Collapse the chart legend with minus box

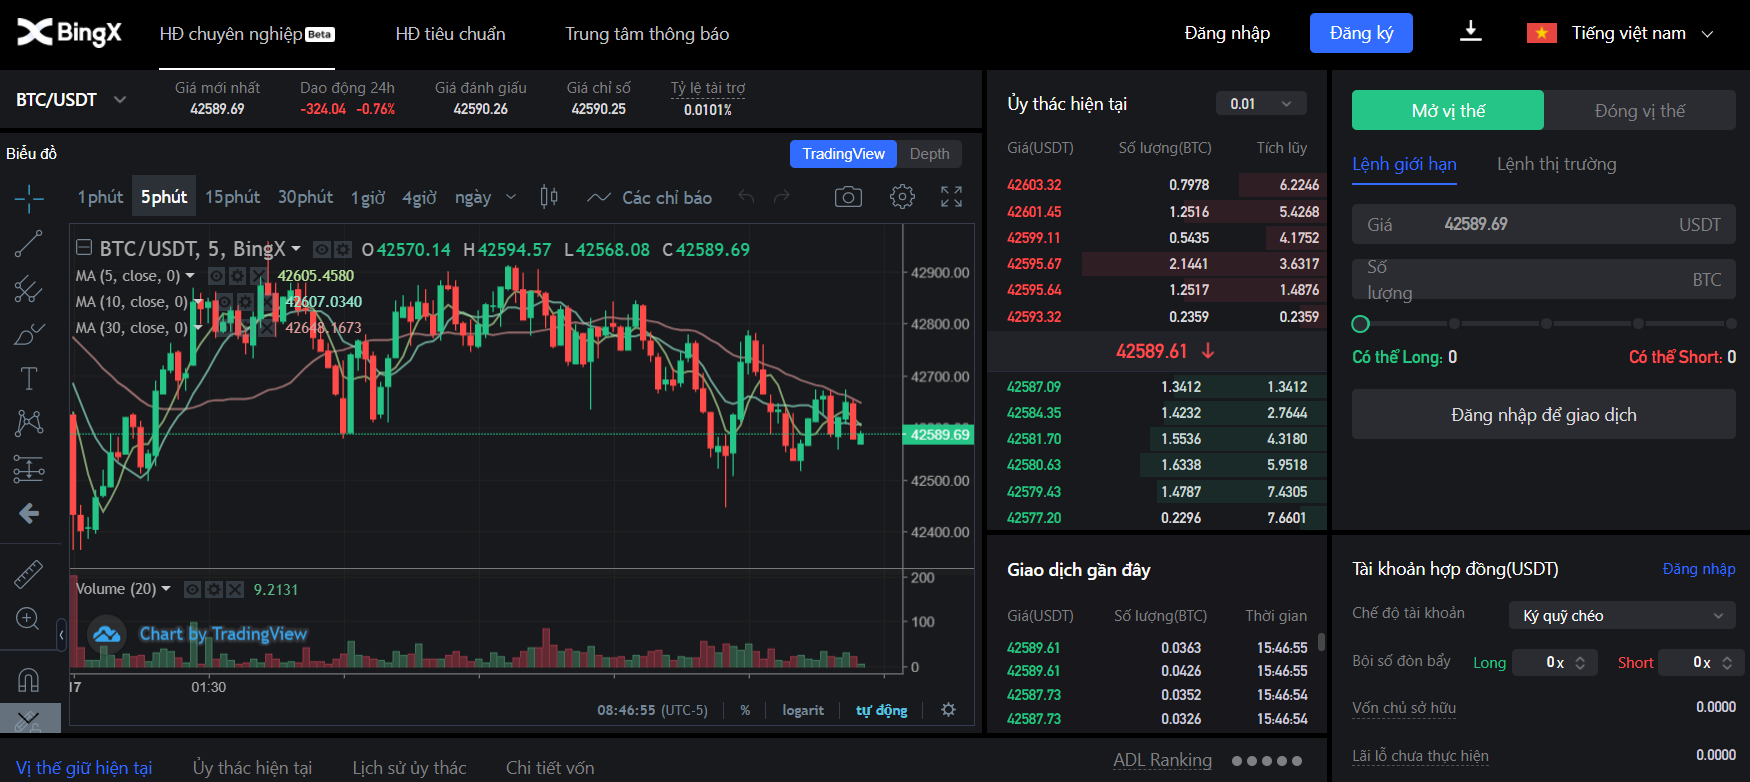(84, 247)
